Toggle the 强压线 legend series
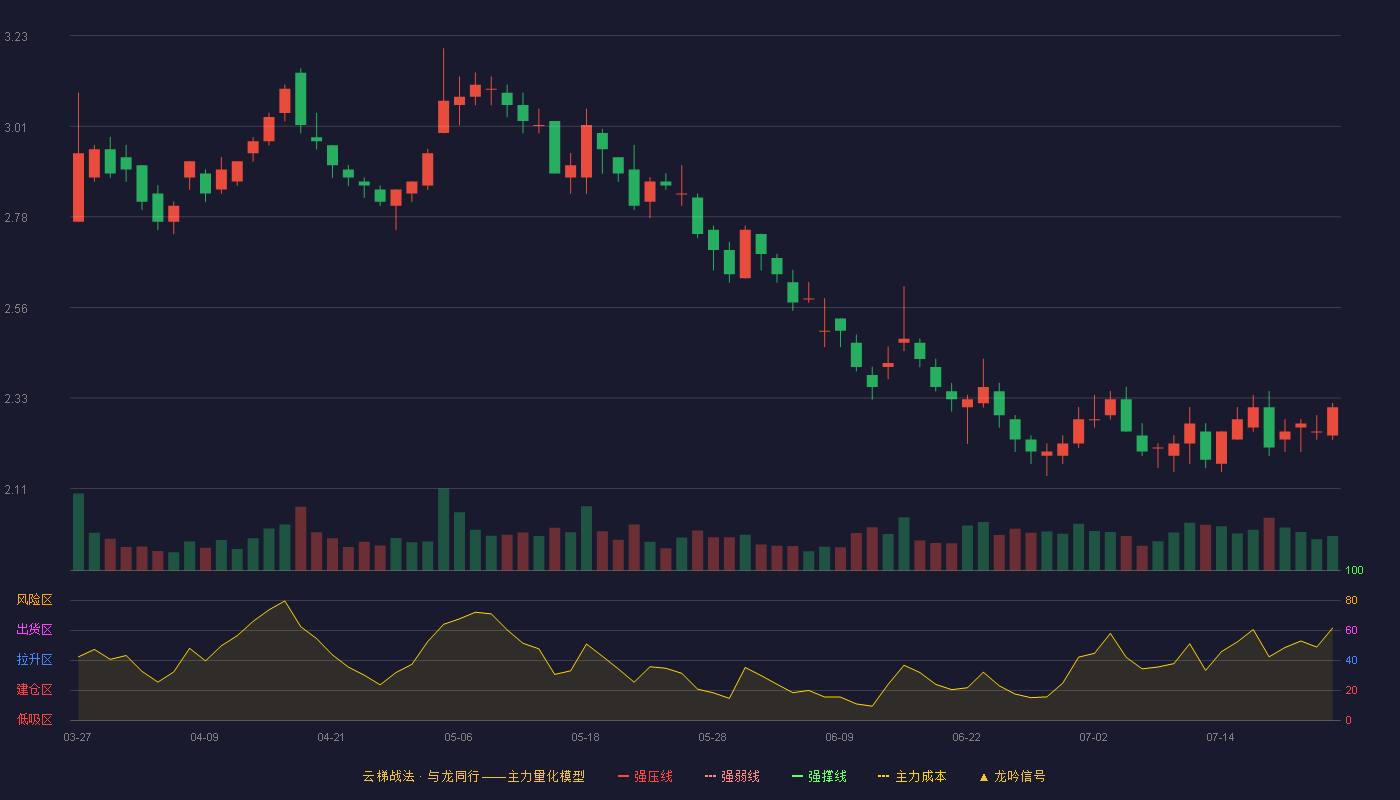 [x=645, y=776]
